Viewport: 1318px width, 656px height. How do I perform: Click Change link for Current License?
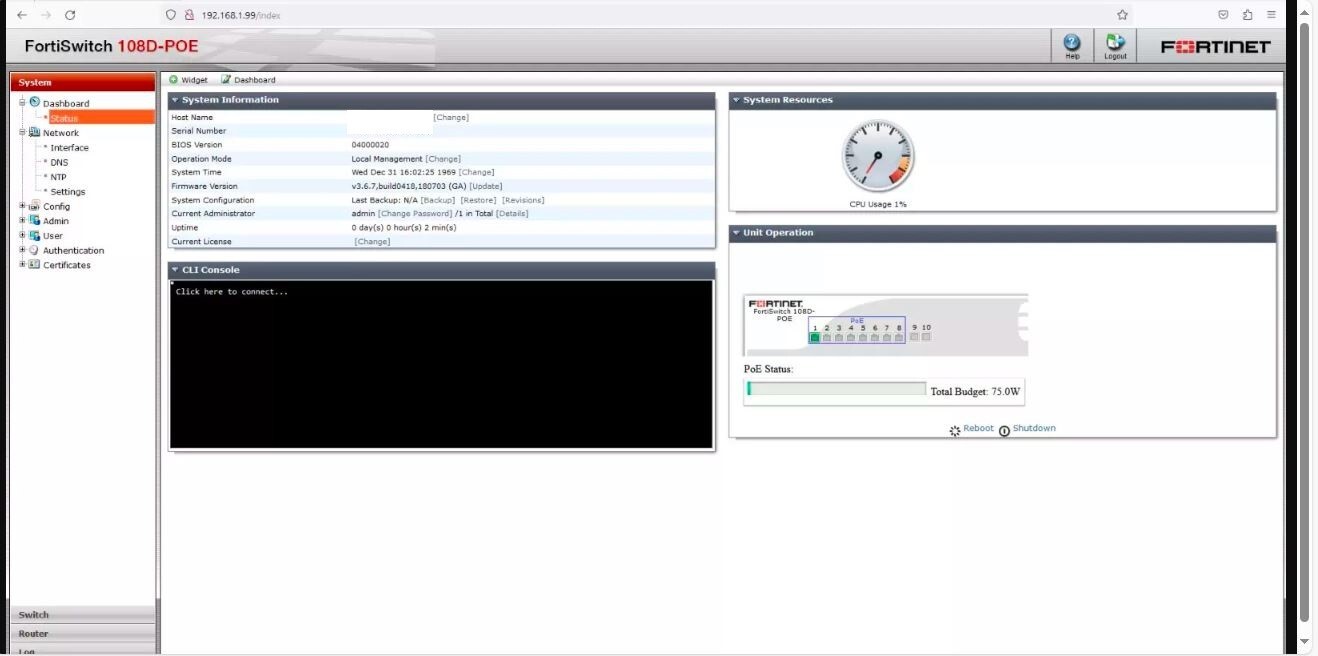373,241
